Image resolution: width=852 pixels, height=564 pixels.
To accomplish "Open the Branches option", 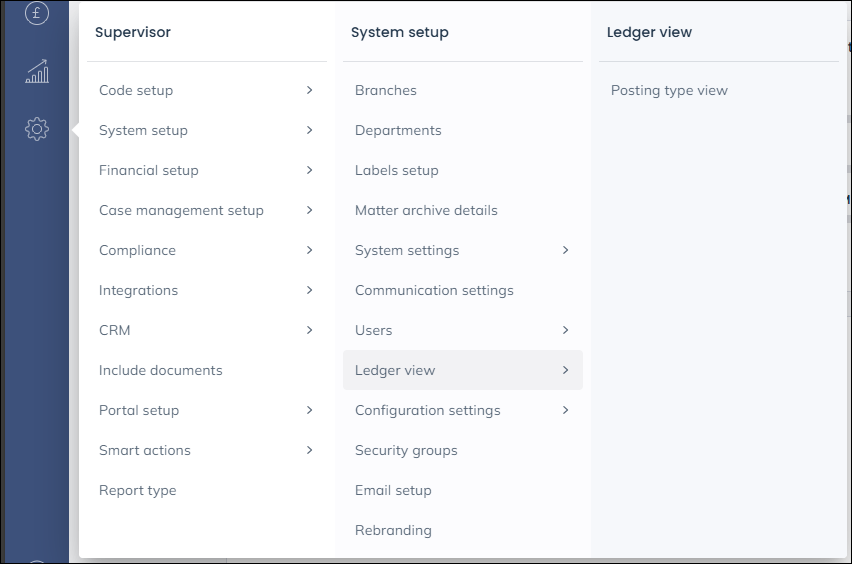I will click(386, 90).
